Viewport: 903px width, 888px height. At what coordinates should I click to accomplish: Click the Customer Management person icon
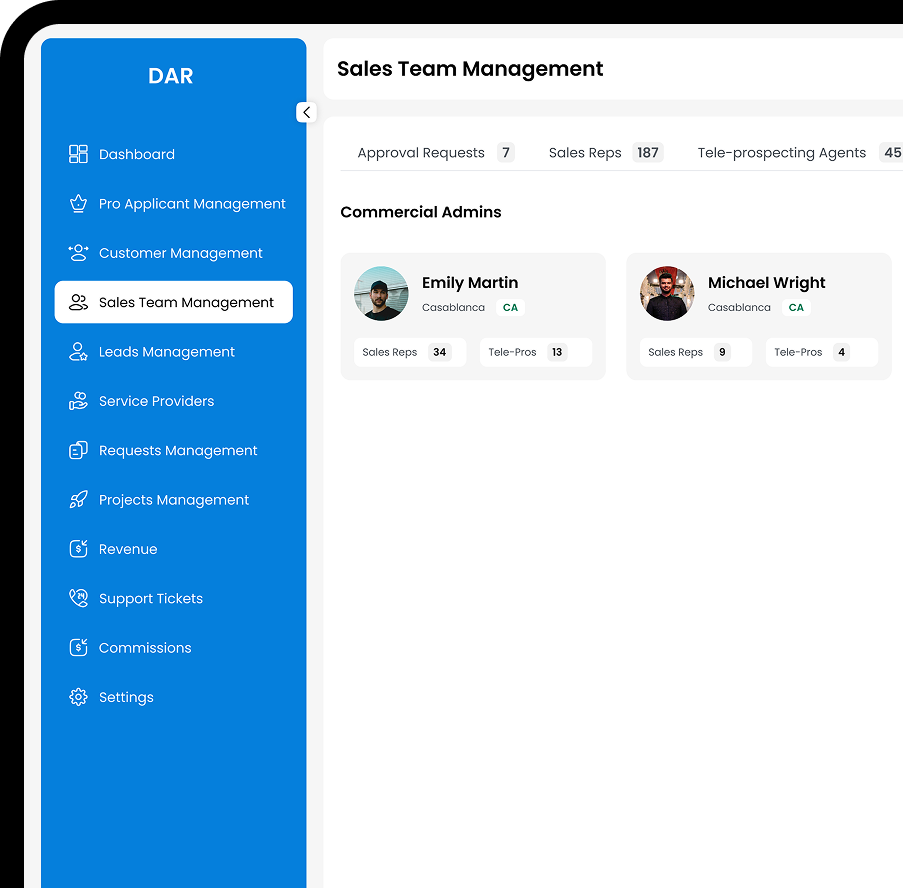[x=78, y=253]
